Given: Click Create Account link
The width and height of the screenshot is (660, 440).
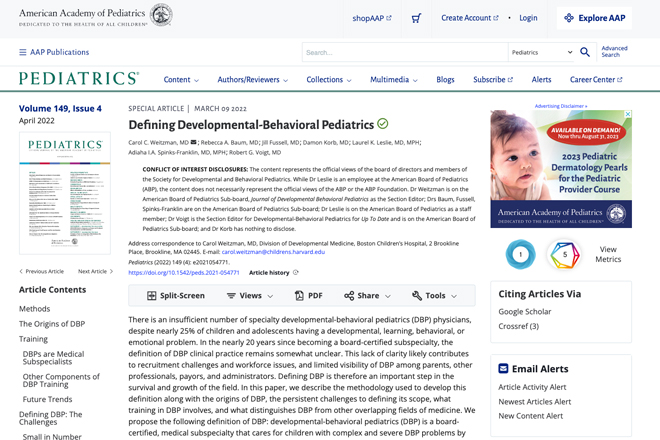Looking at the screenshot, I should click(x=470, y=18).
